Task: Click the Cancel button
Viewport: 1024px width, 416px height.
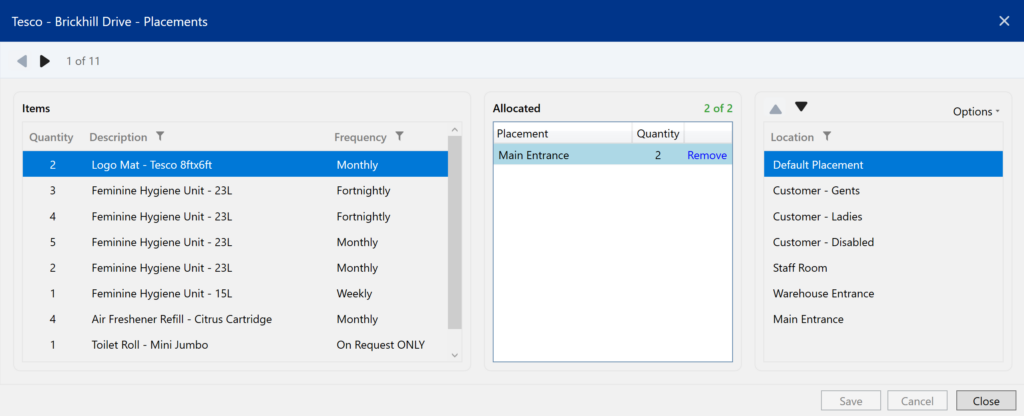Action: click(917, 401)
